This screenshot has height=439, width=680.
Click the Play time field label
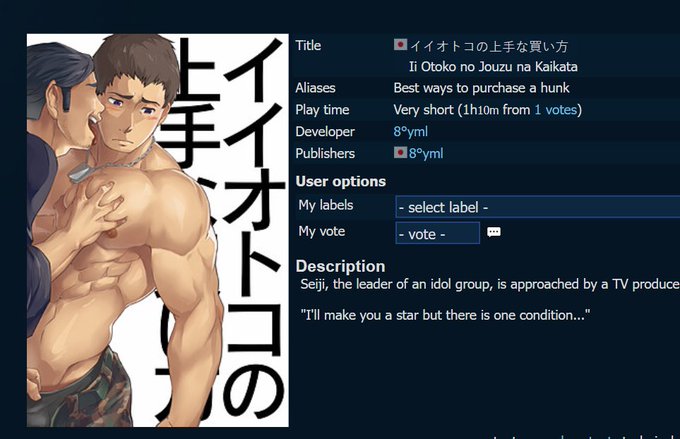point(322,110)
